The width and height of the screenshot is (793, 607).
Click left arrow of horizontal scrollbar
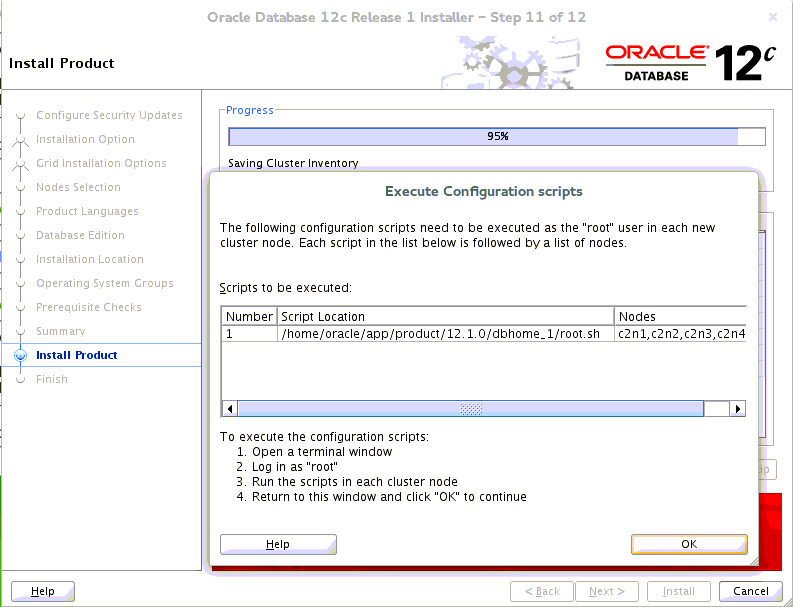click(229, 409)
